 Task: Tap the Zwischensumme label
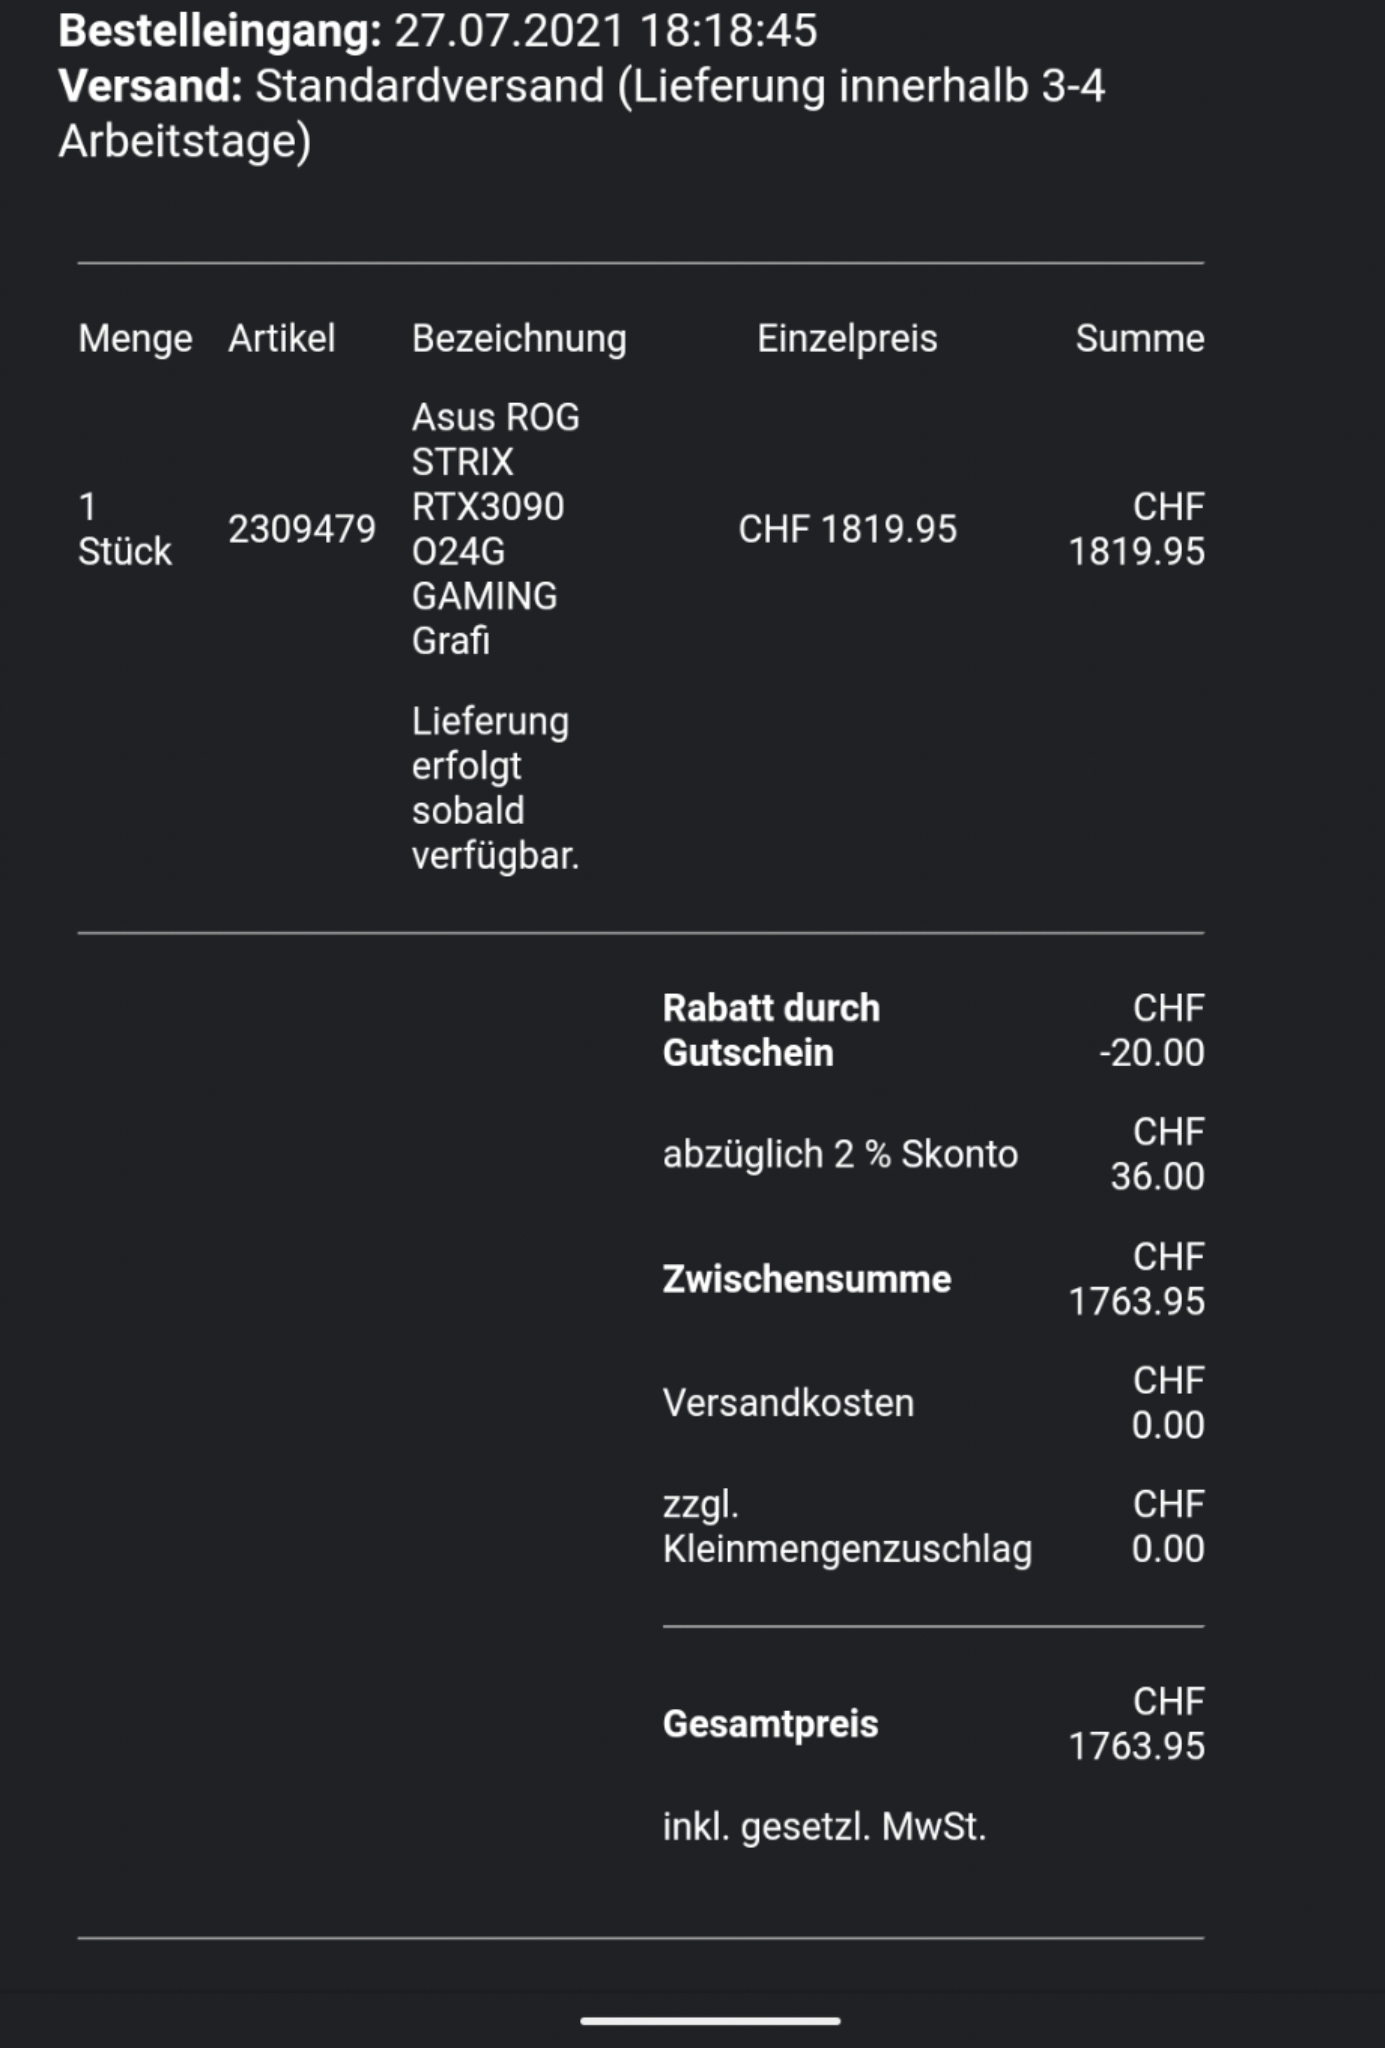click(806, 1279)
